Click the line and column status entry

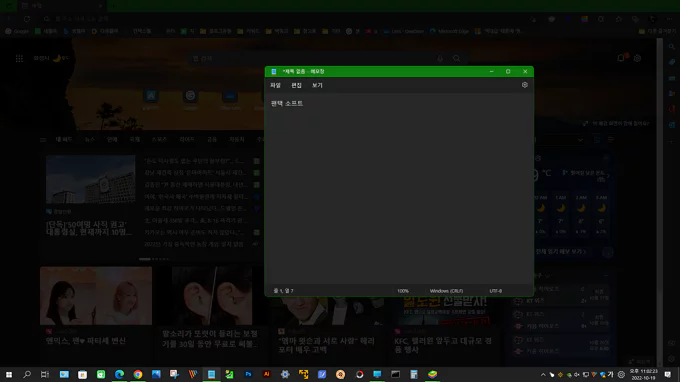click(x=283, y=291)
